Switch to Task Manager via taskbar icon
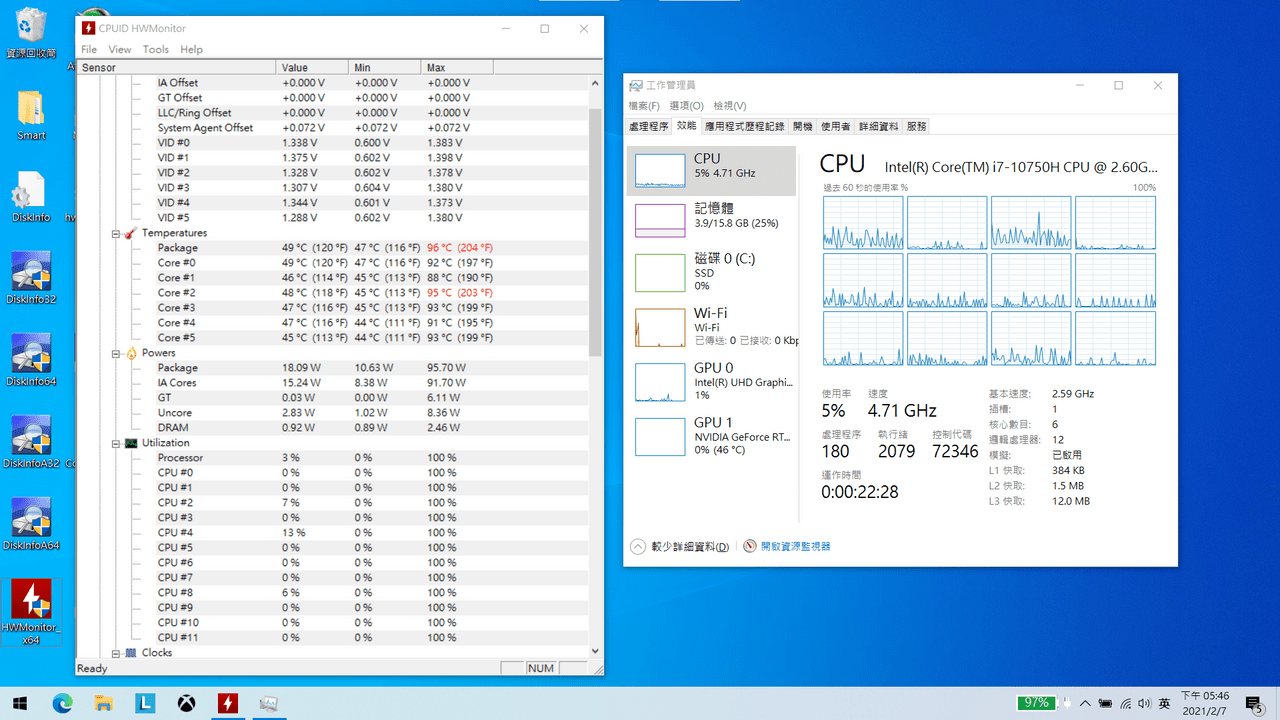 [x=268, y=703]
